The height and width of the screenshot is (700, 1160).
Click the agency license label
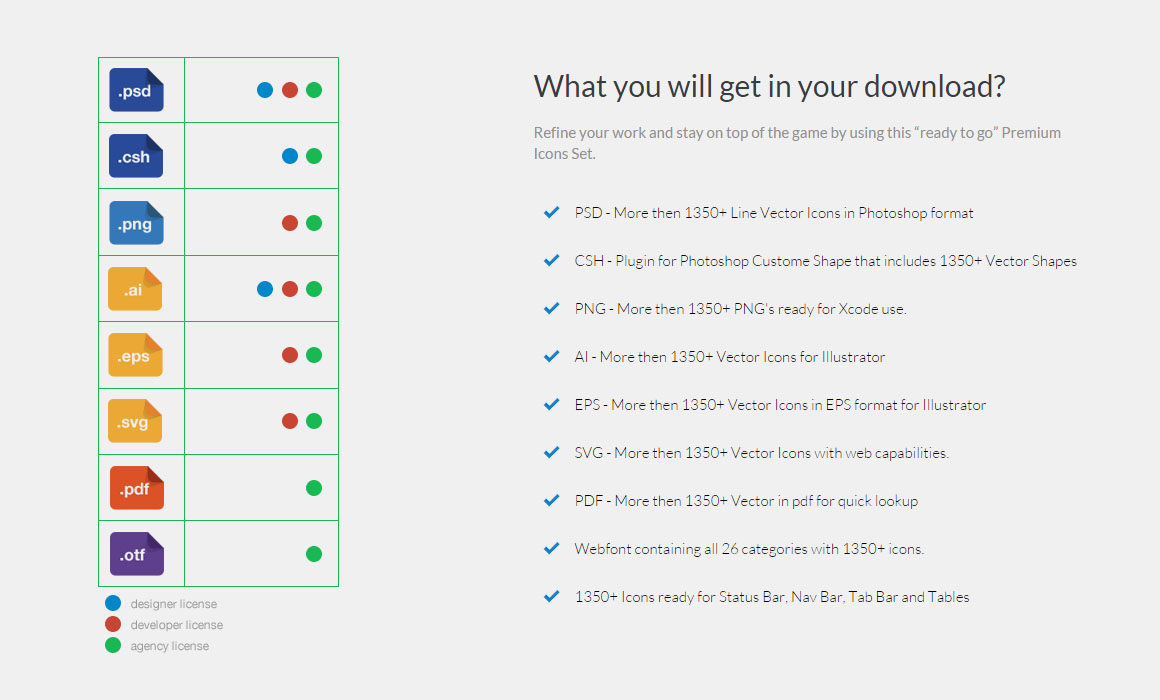coord(170,646)
